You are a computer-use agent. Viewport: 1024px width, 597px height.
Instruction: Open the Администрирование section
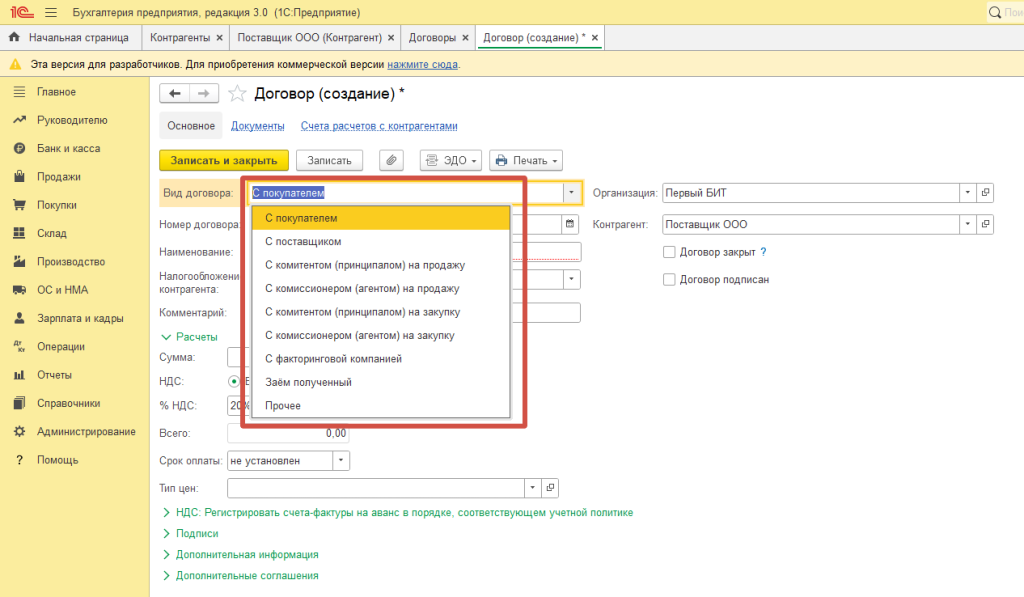tap(86, 432)
